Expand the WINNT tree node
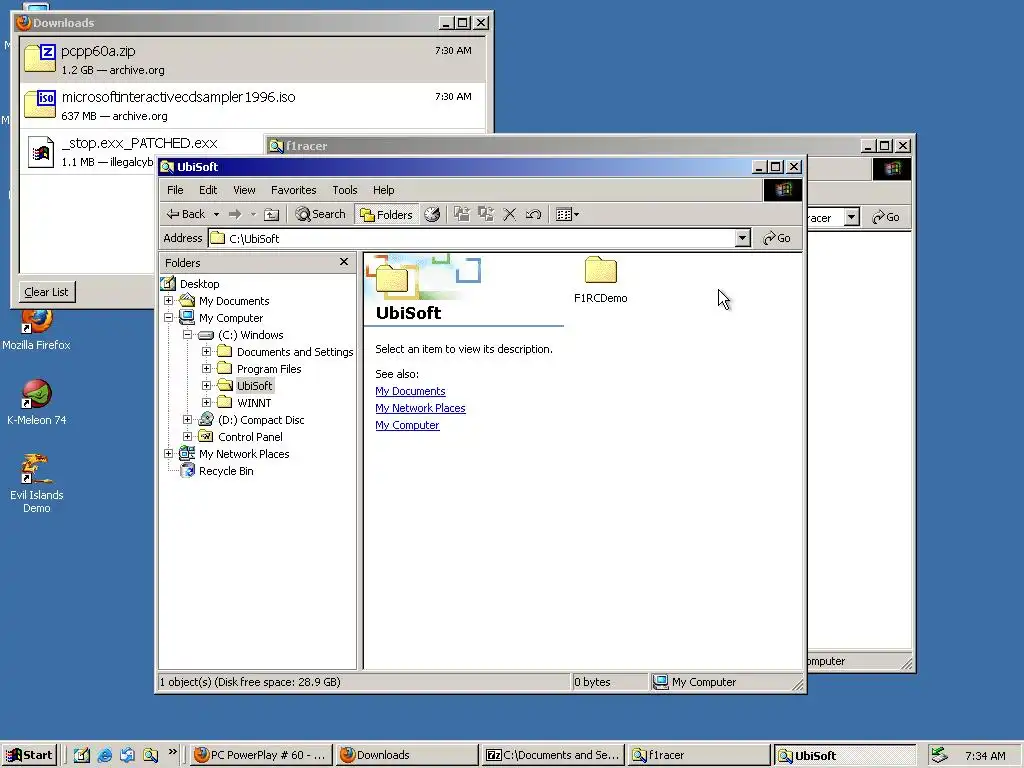The height and width of the screenshot is (768, 1024). (x=206, y=403)
